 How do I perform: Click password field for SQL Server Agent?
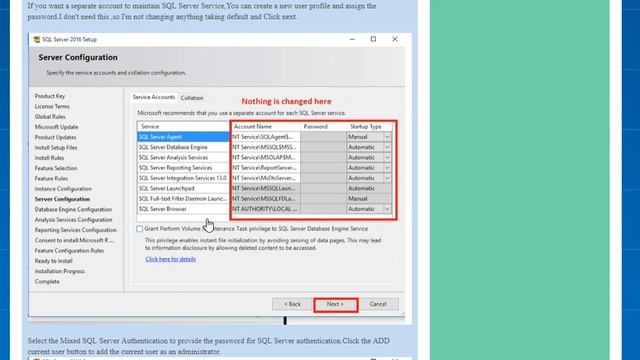tap(323, 137)
